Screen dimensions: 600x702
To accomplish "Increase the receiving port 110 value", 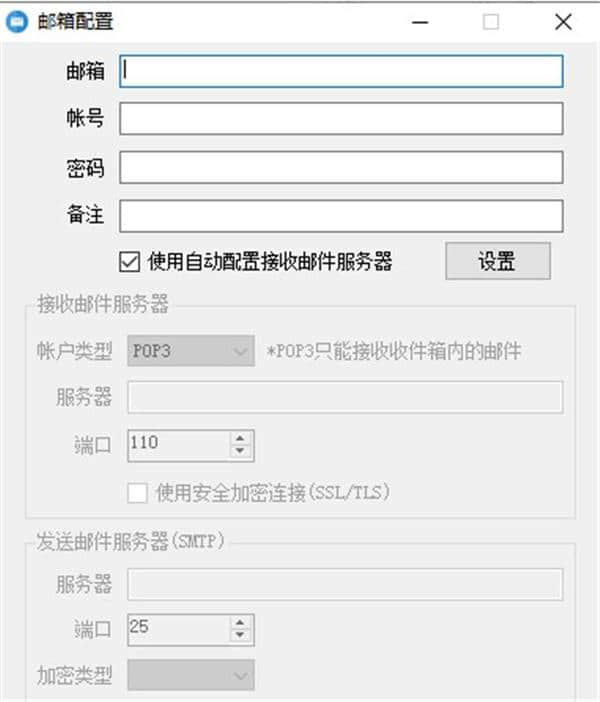I will coord(241,438).
